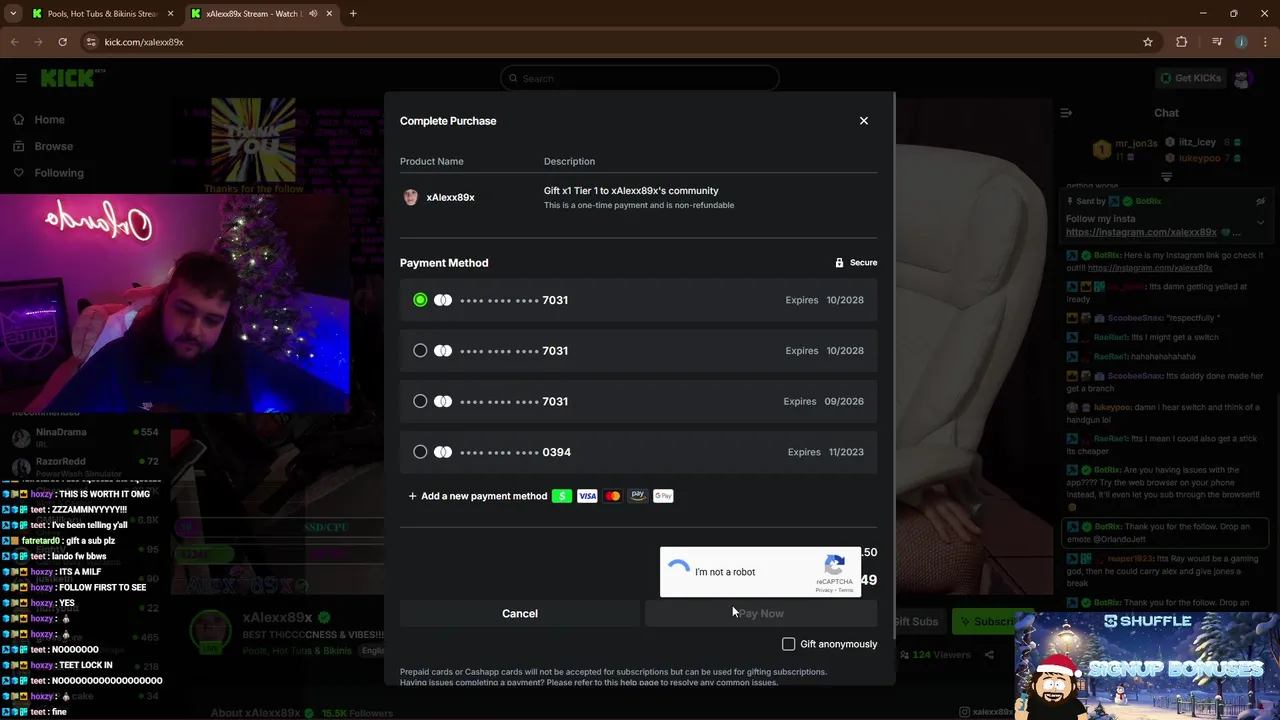Check the Gift anonymously box
Image resolution: width=1280 pixels, height=720 pixels.
pos(788,644)
